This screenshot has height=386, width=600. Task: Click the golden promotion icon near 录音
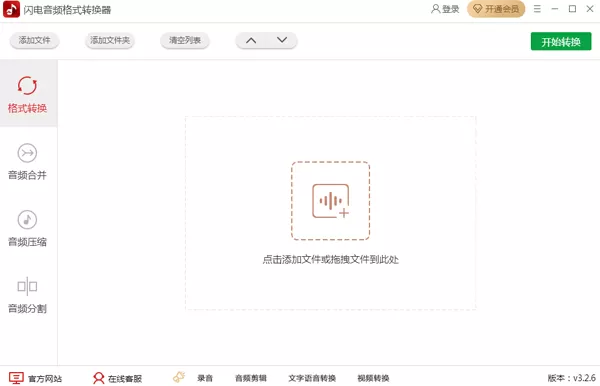(x=179, y=377)
